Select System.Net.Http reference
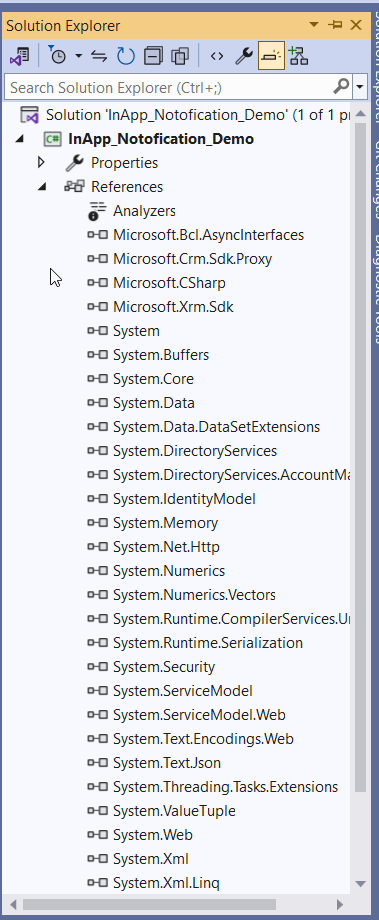The height and width of the screenshot is (920, 379). click(x=167, y=547)
